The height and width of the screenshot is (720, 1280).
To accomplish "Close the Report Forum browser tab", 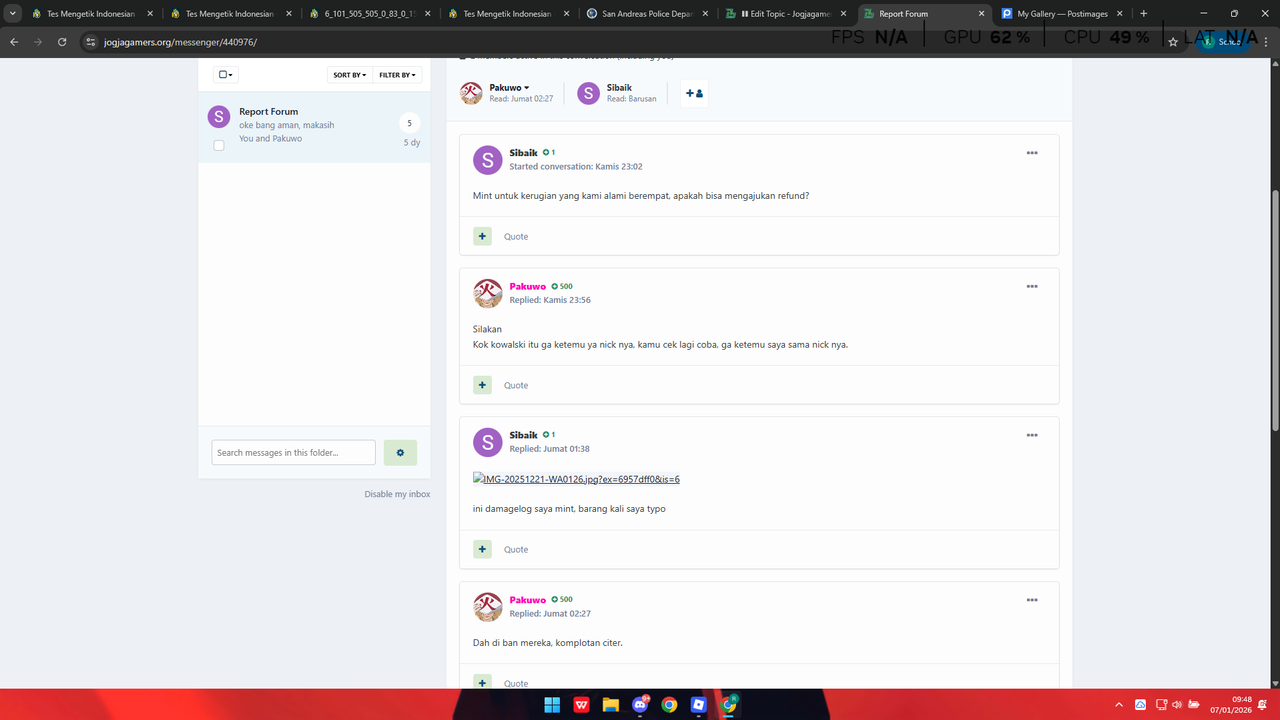I will (982, 14).
